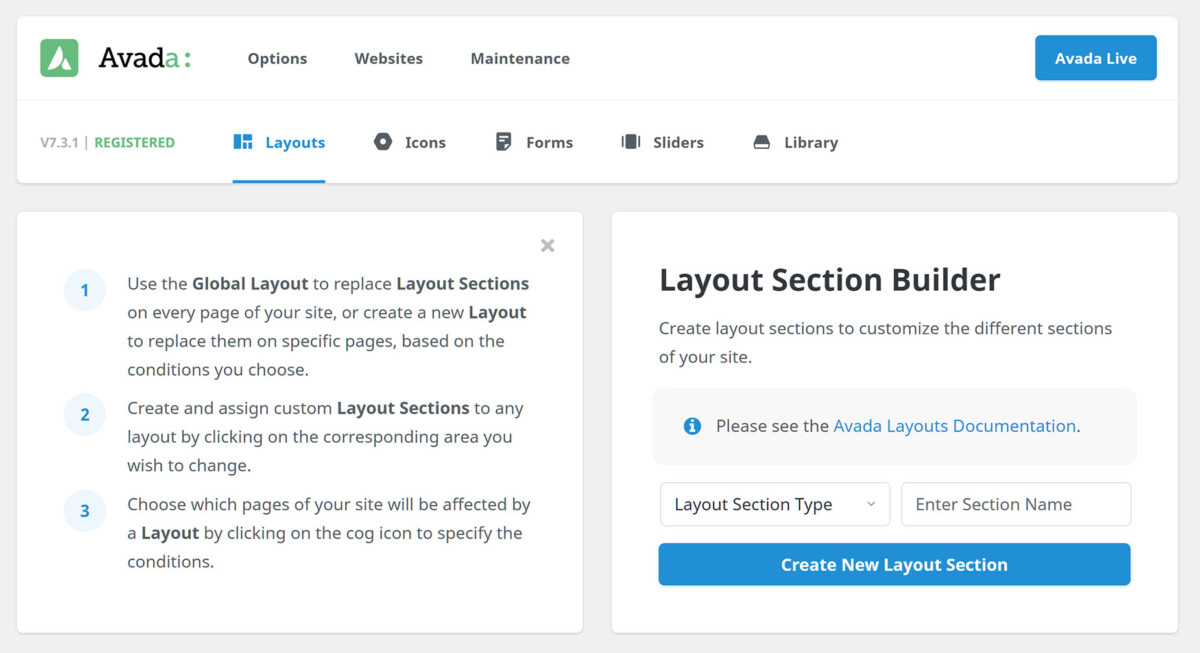Viewport: 1200px width, 653px height.
Task: Dismiss the instructions panel with the X
Action: tap(547, 245)
